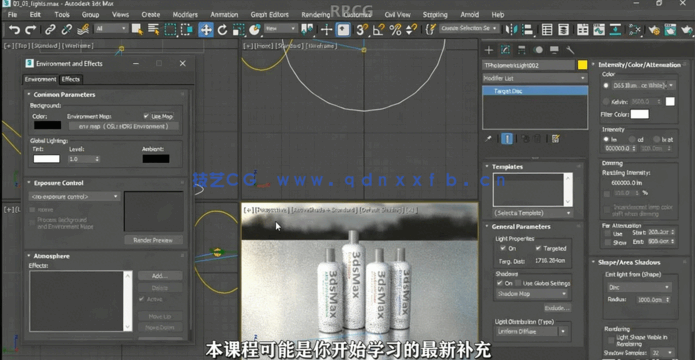Viewport: 695px width, 360px height.
Task: Toggle Window/Crossing selection mode
Action: click(187, 30)
